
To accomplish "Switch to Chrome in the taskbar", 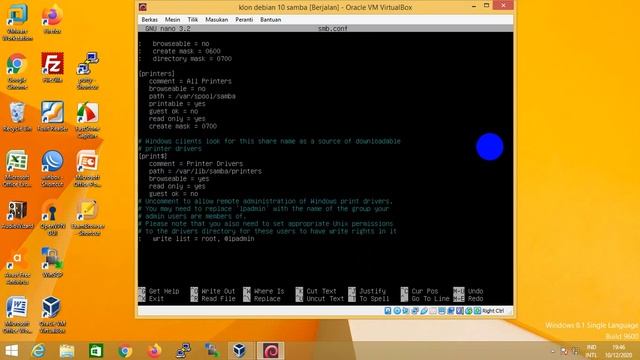I will (x=125, y=351).
